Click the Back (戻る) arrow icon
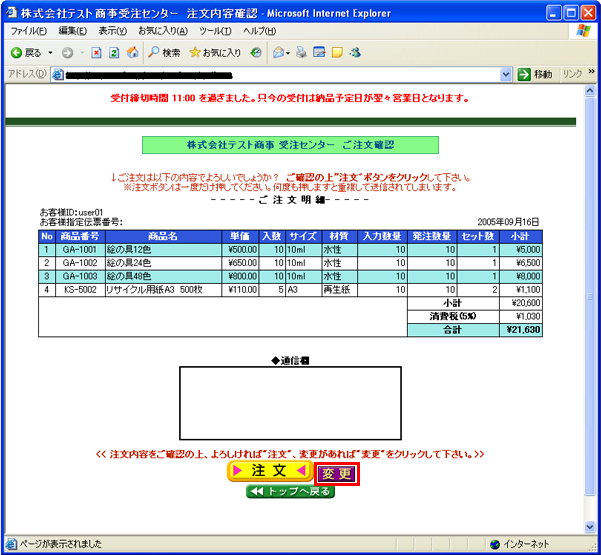This screenshot has width=601, height=555. [16, 53]
